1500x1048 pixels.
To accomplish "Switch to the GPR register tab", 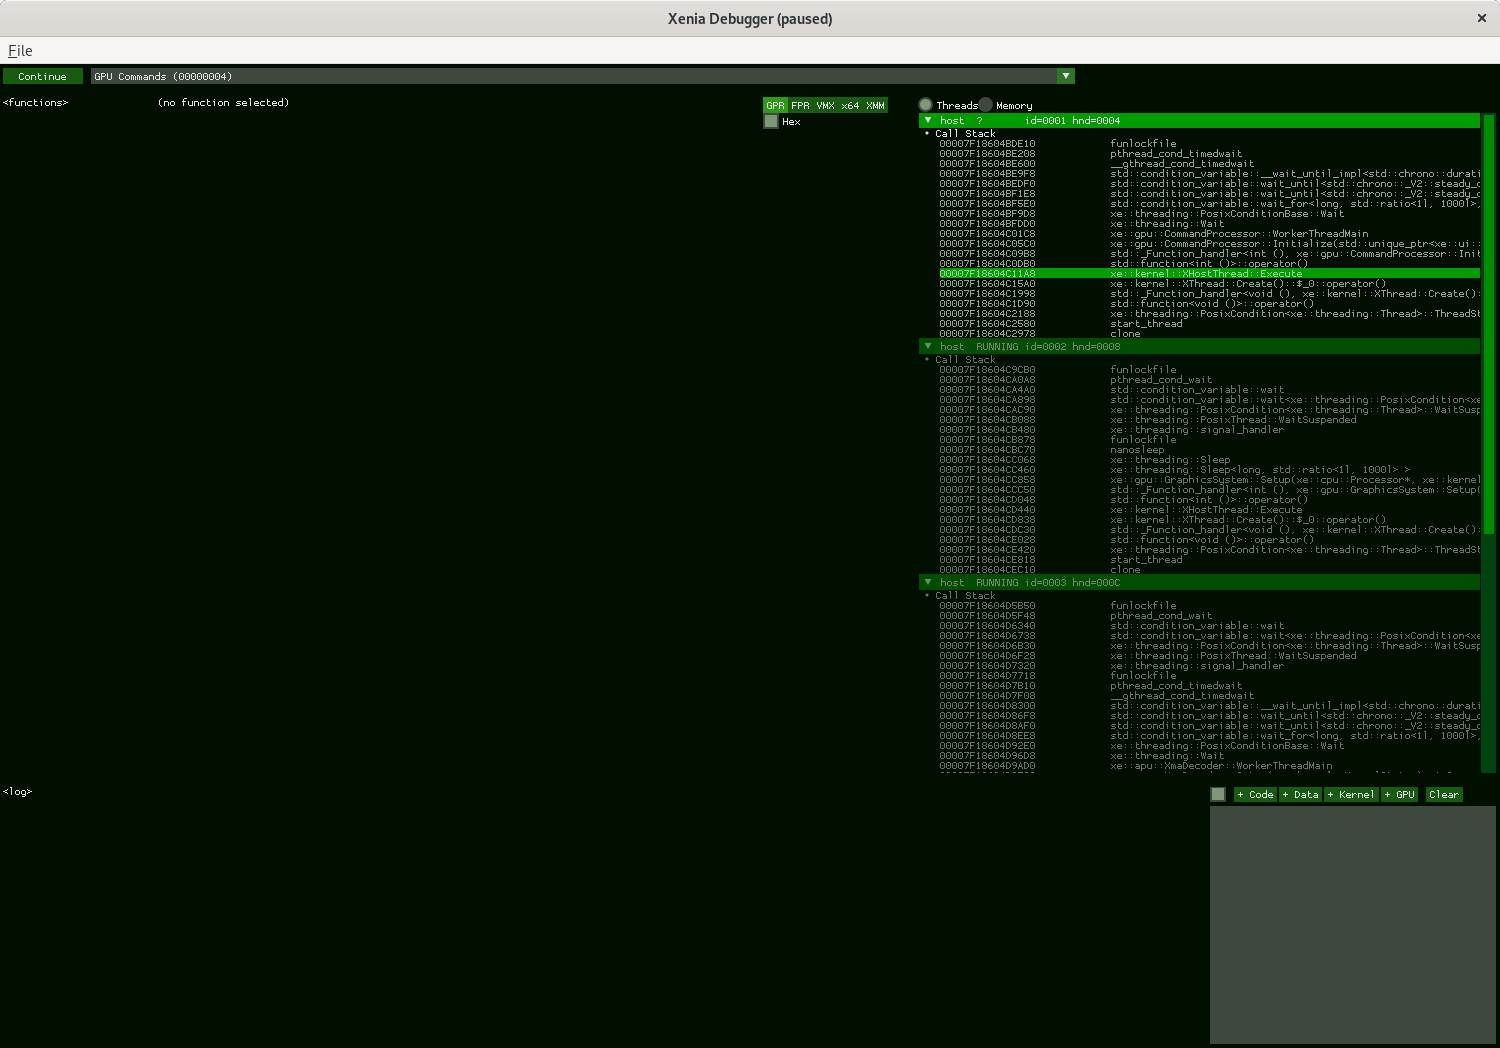I will point(775,105).
